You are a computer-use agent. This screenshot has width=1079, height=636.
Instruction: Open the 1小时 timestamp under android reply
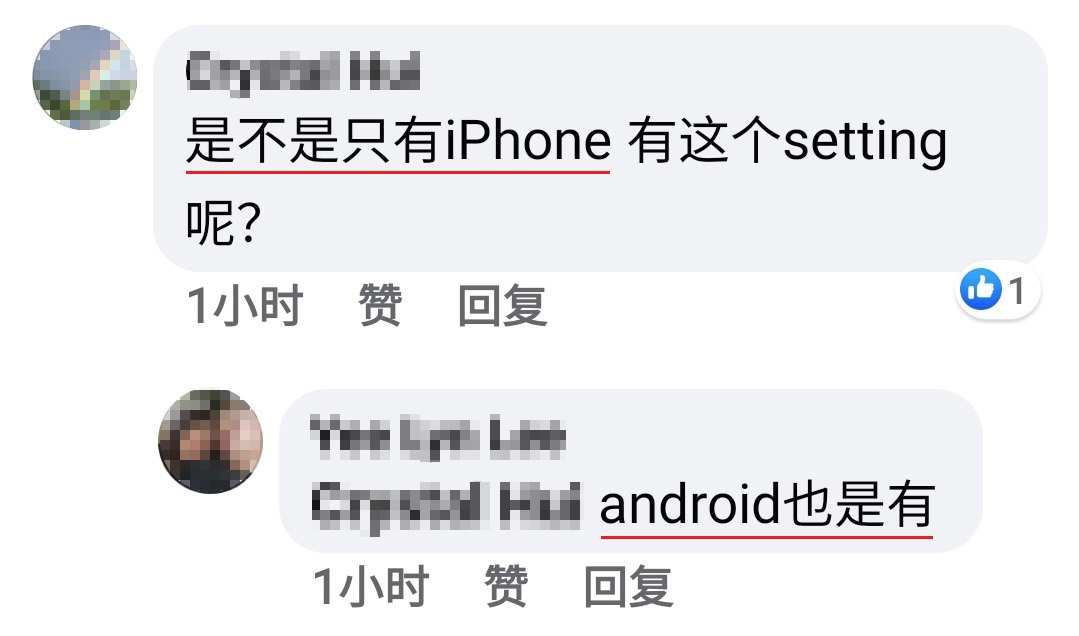[371, 586]
